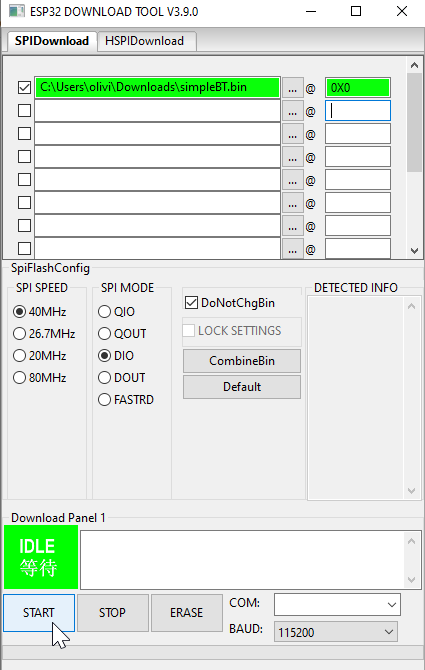Select 26.7MHz SPI speed
This screenshot has height=670, width=425.
click(x=44, y=334)
